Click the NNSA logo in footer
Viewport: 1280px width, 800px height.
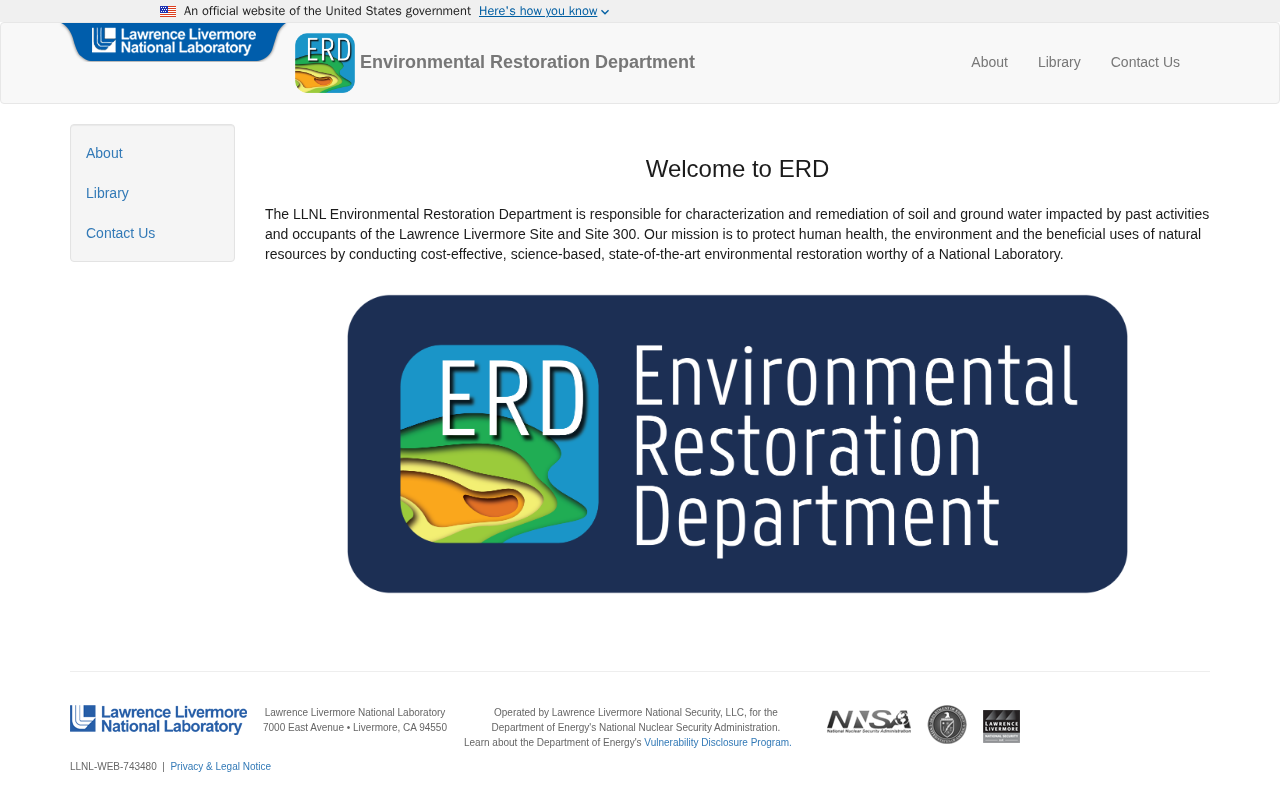pos(869,722)
